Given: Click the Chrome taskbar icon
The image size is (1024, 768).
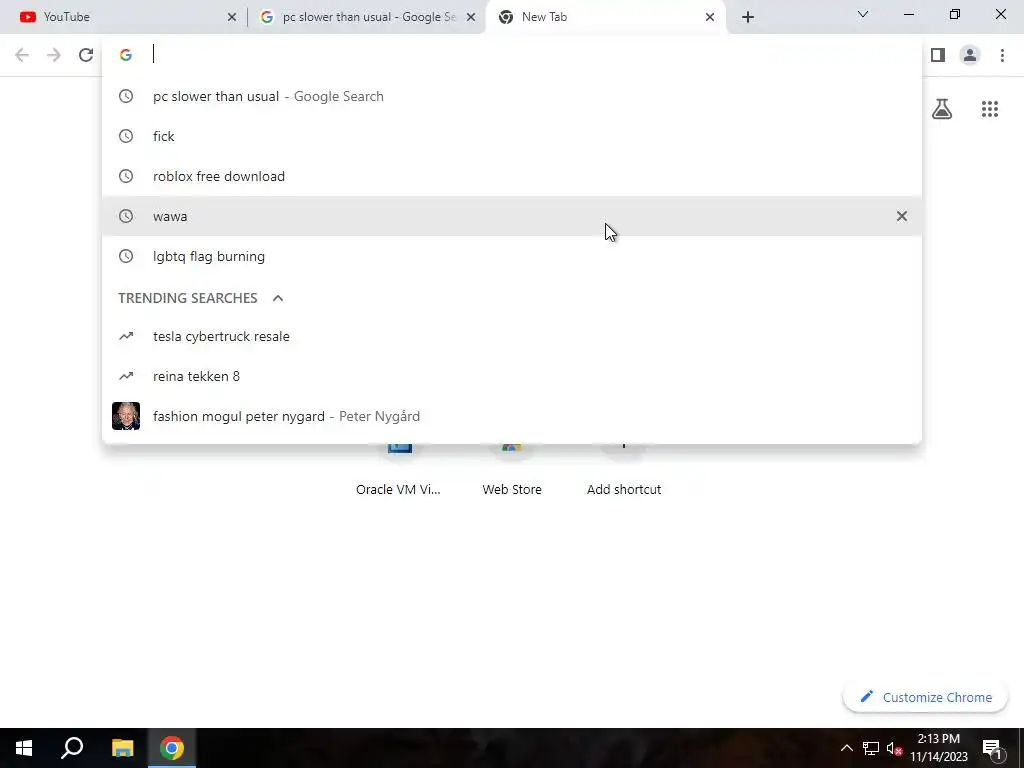Looking at the screenshot, I should pyautogui.click(x=172, y=748).
